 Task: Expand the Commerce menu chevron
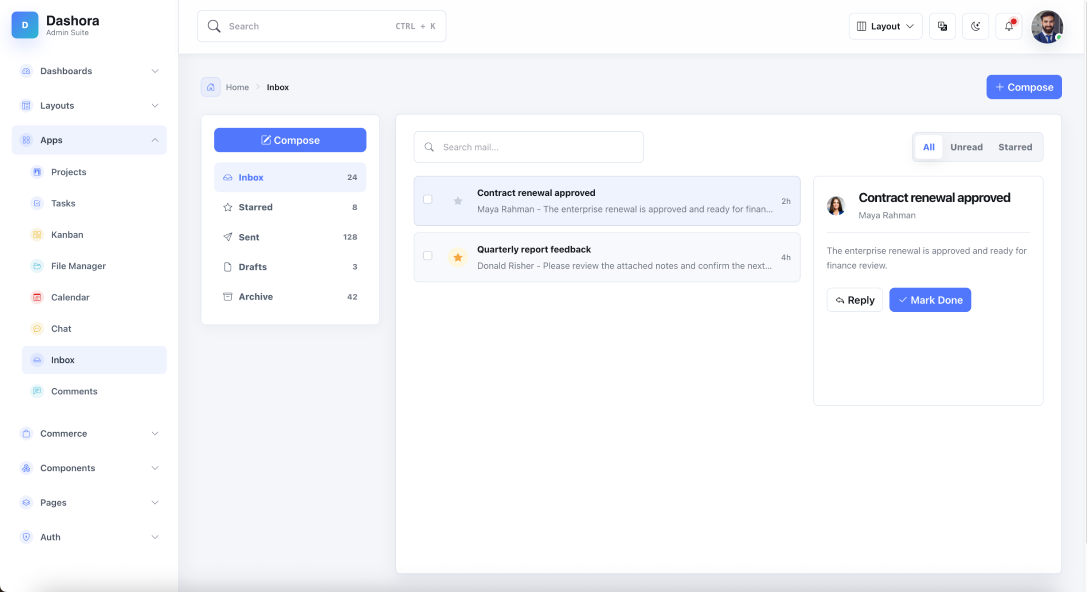click(x=155, y=433)
